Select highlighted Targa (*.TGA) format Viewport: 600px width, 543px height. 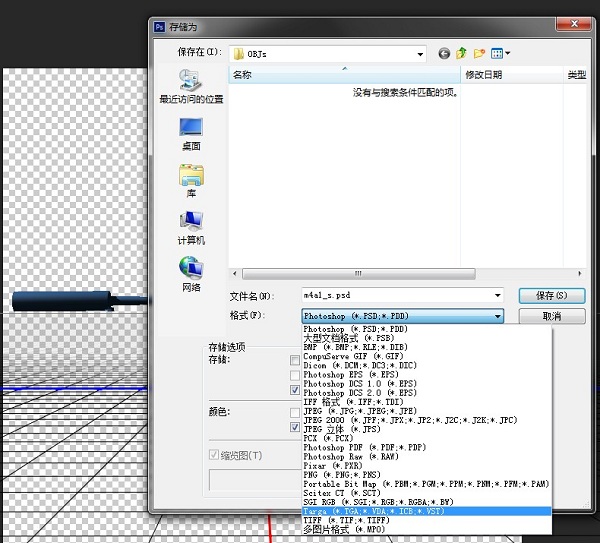pyautogui.click(x=427, y=511)
